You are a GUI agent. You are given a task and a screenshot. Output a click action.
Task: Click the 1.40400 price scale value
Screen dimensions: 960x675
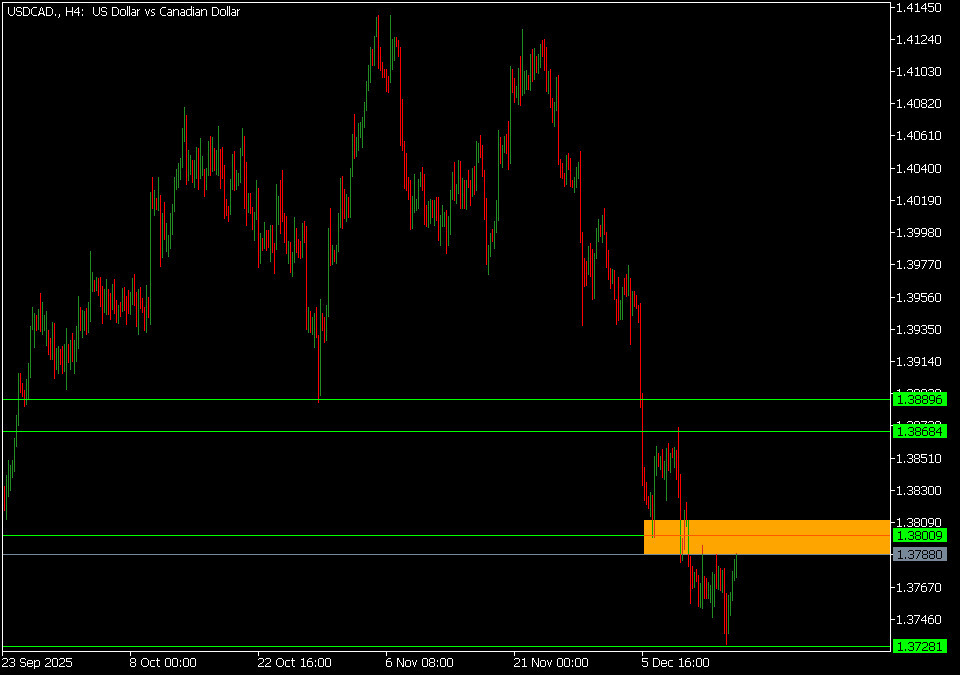click(919, 168)
